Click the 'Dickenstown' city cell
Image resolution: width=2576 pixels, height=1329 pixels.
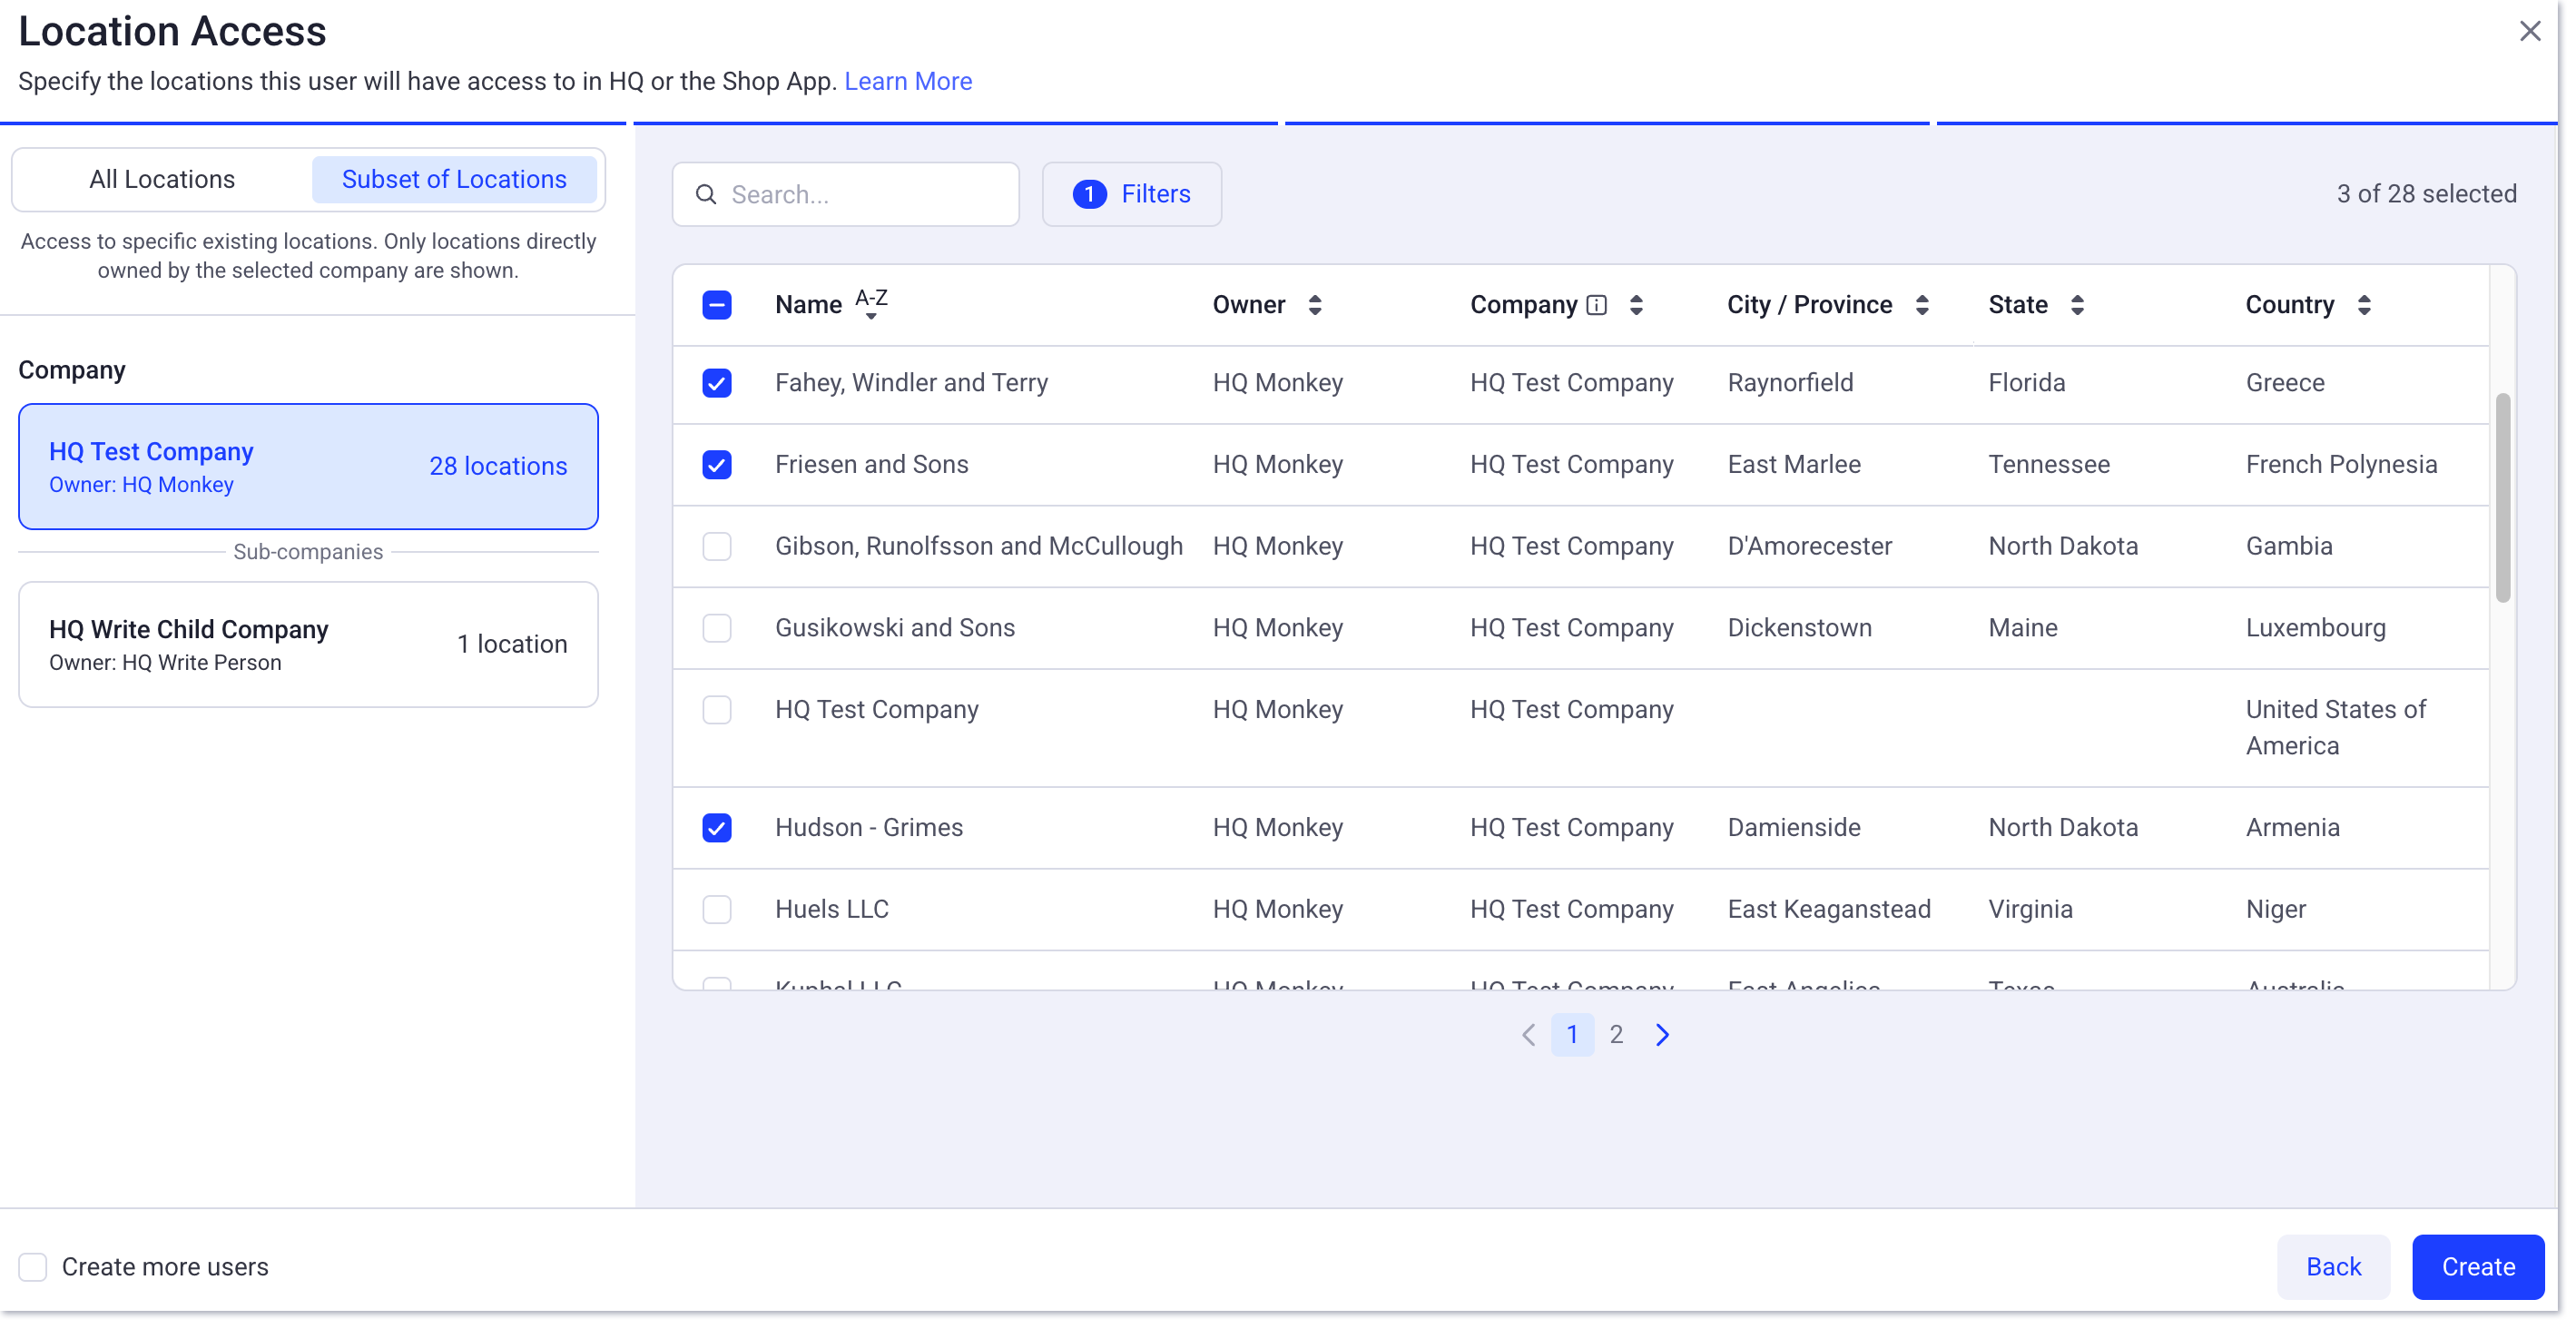pos(1799,628)
